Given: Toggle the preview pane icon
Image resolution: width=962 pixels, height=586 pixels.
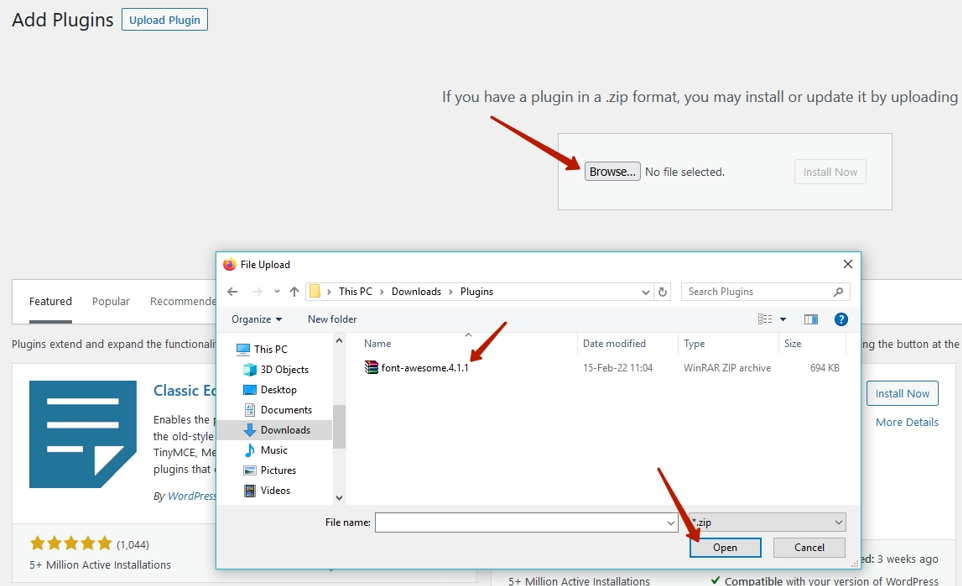Looking at the screenshot, I should click(x=811, y=319).
